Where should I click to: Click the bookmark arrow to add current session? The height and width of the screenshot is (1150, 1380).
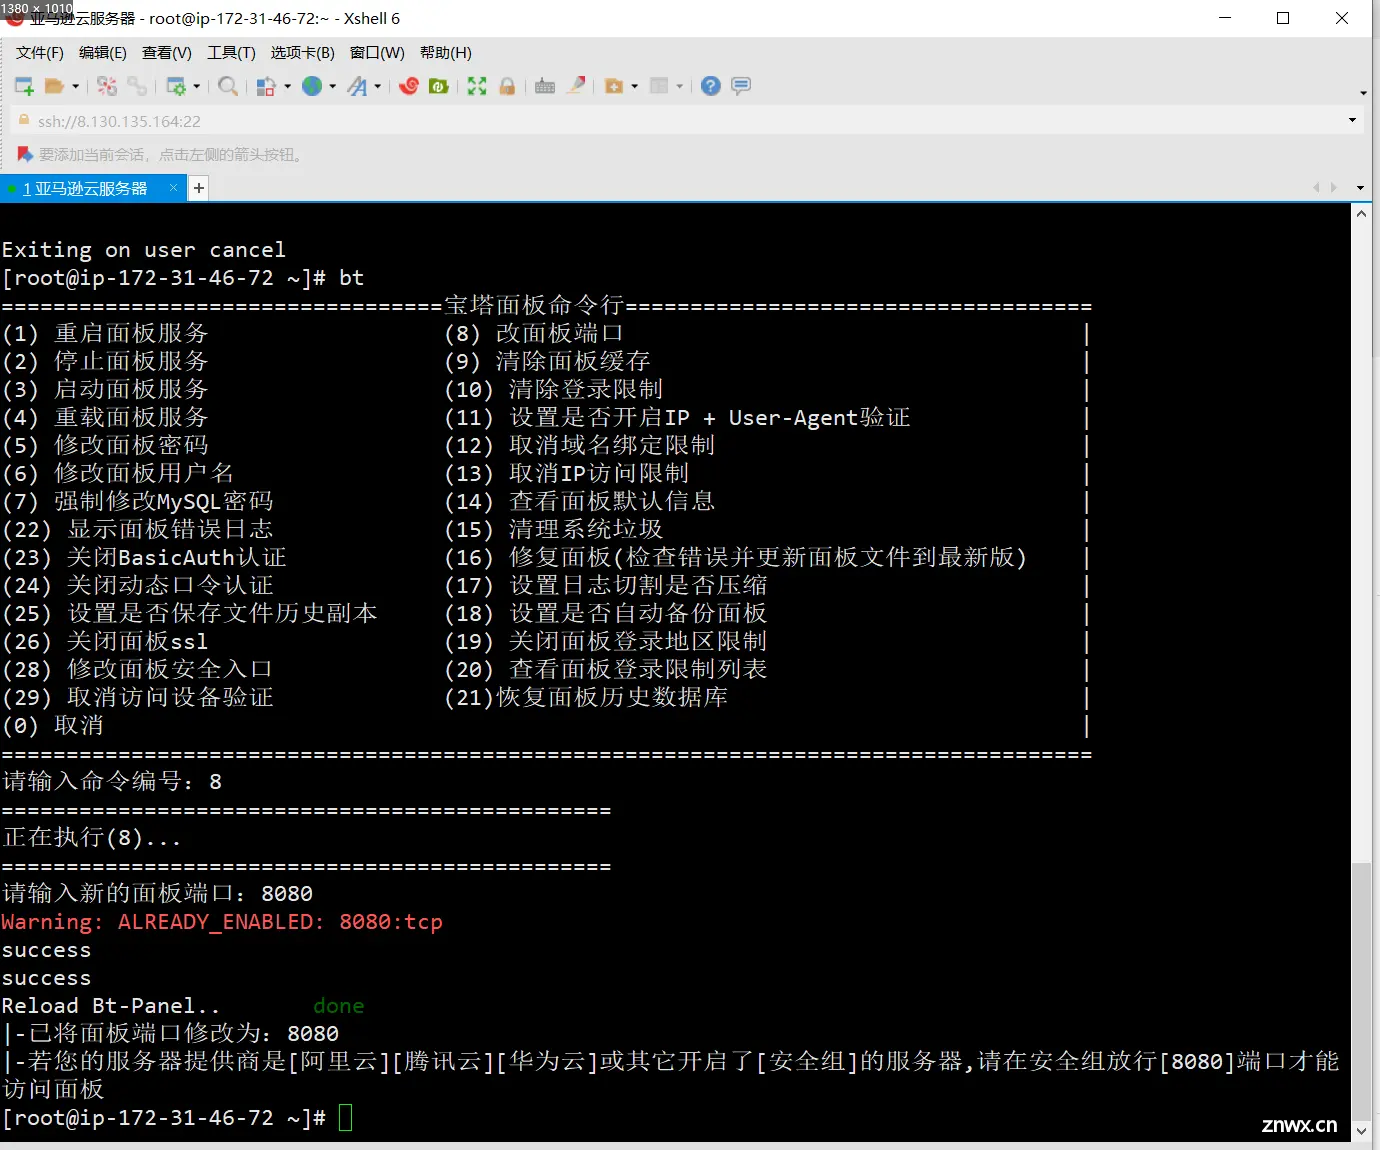(25, 154)
